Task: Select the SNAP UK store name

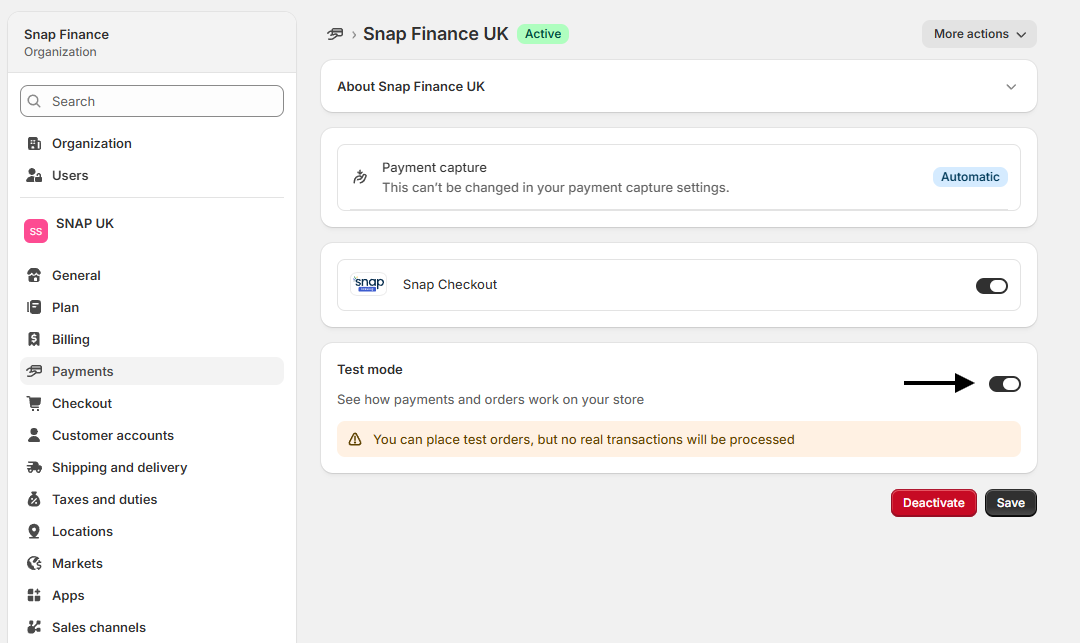Action: [85, 224]
